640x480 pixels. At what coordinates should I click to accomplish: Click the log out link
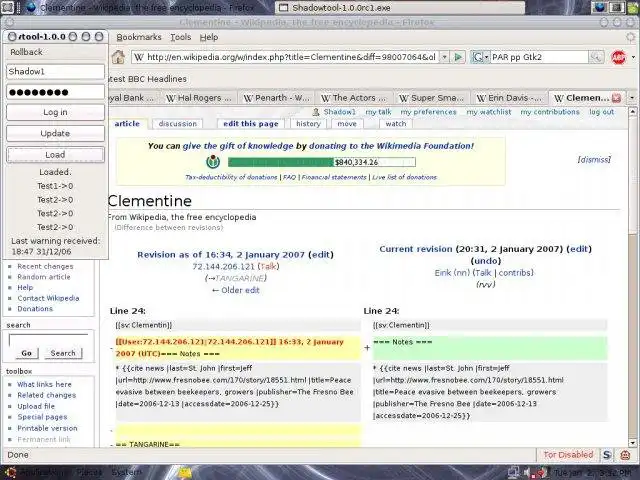click(601, 112)
